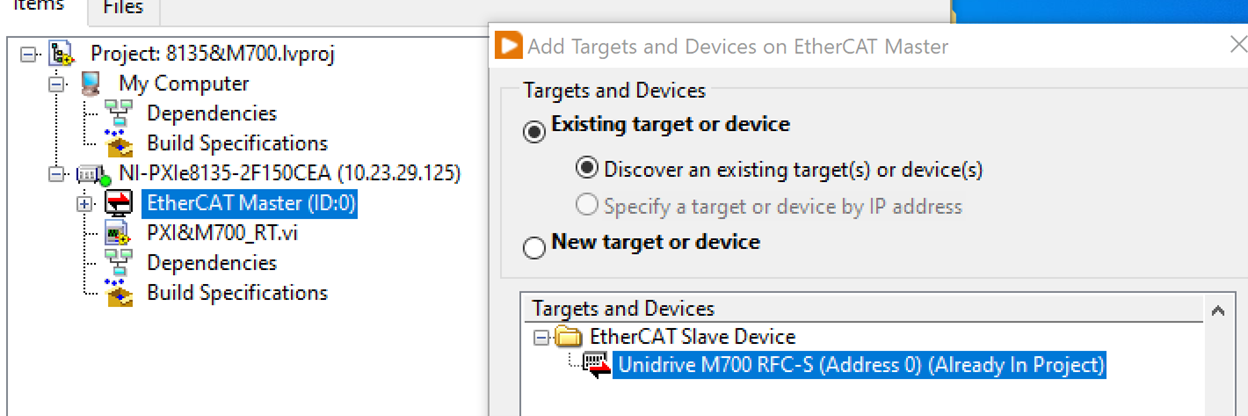This screenshot has width=1248, height=416.
Task: Expand the EtherCAT Master (ID:0) node
Action: (x=84, y=204)
